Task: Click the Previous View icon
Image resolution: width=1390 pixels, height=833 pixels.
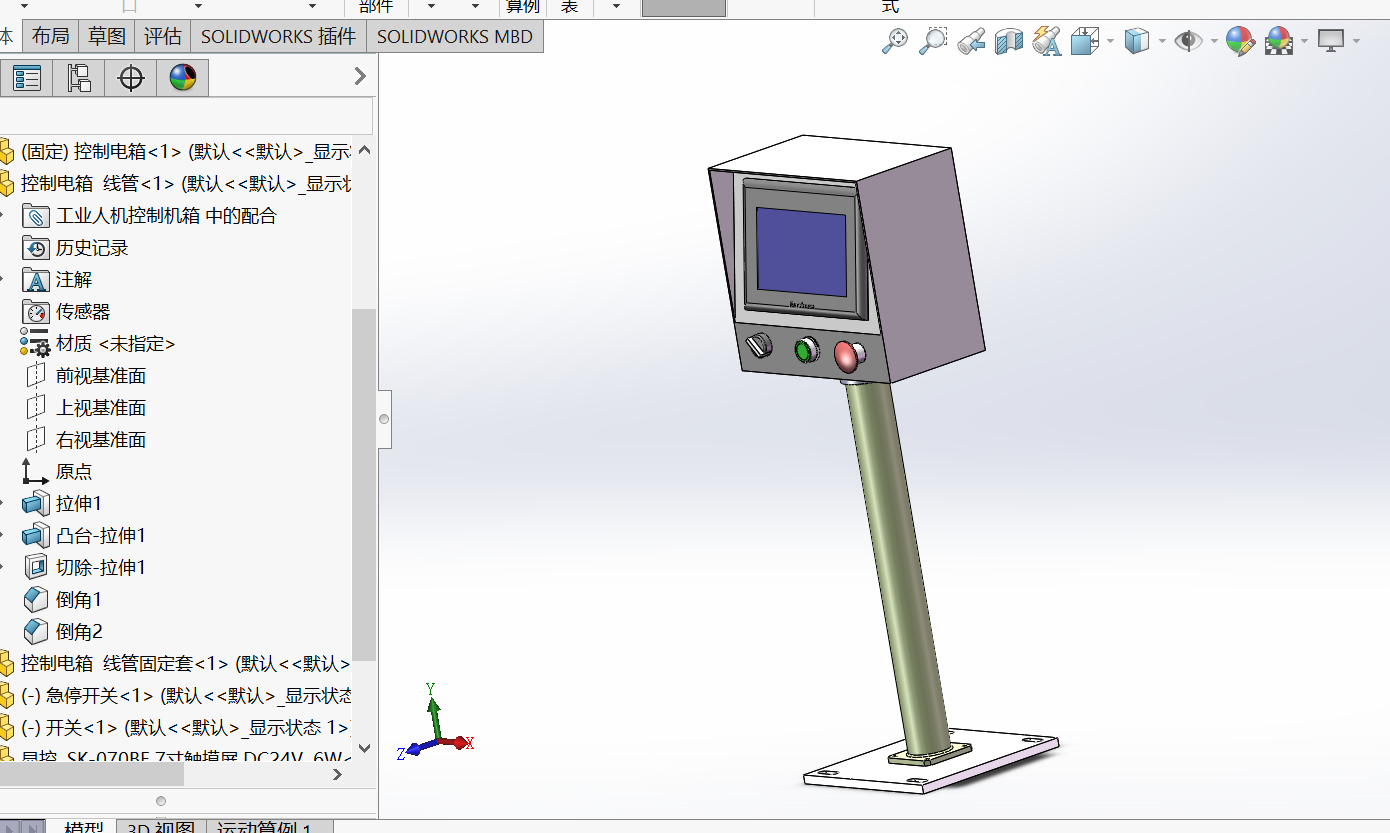Action: point(971,41)
